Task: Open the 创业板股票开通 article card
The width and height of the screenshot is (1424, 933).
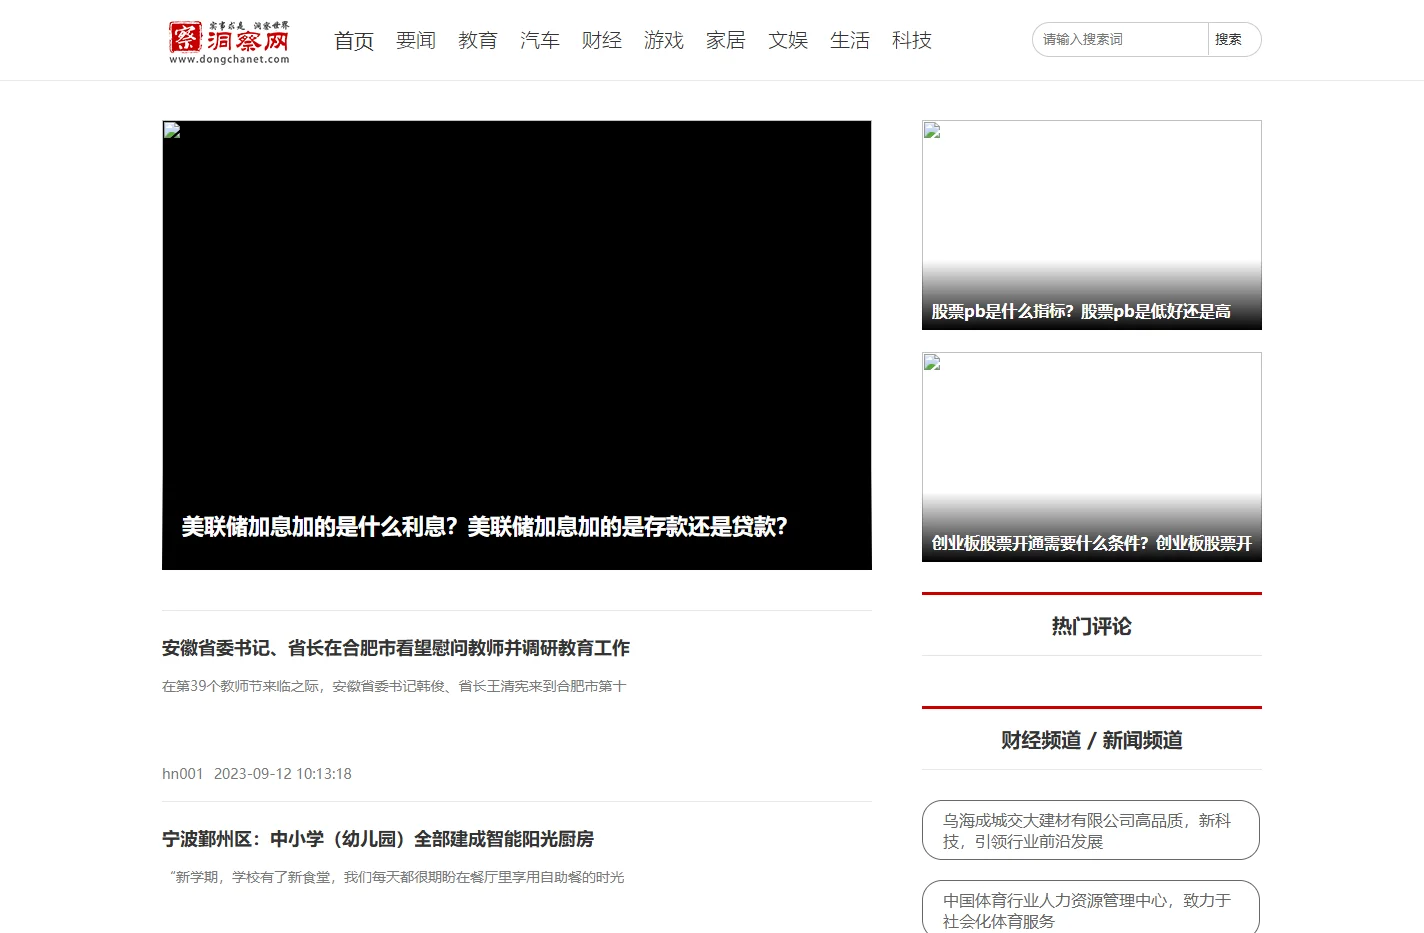Action: (1092, 457)
